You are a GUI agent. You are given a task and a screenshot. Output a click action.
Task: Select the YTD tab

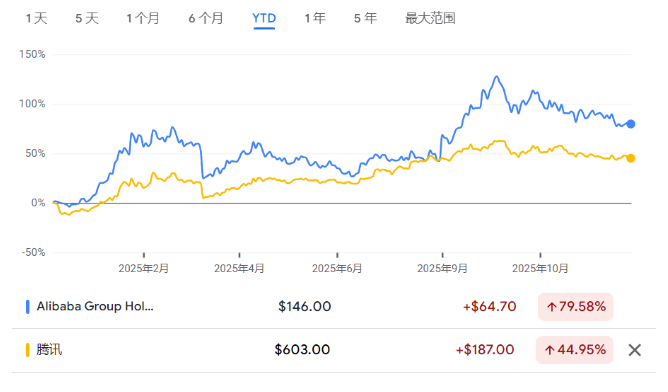pos(264,18)
